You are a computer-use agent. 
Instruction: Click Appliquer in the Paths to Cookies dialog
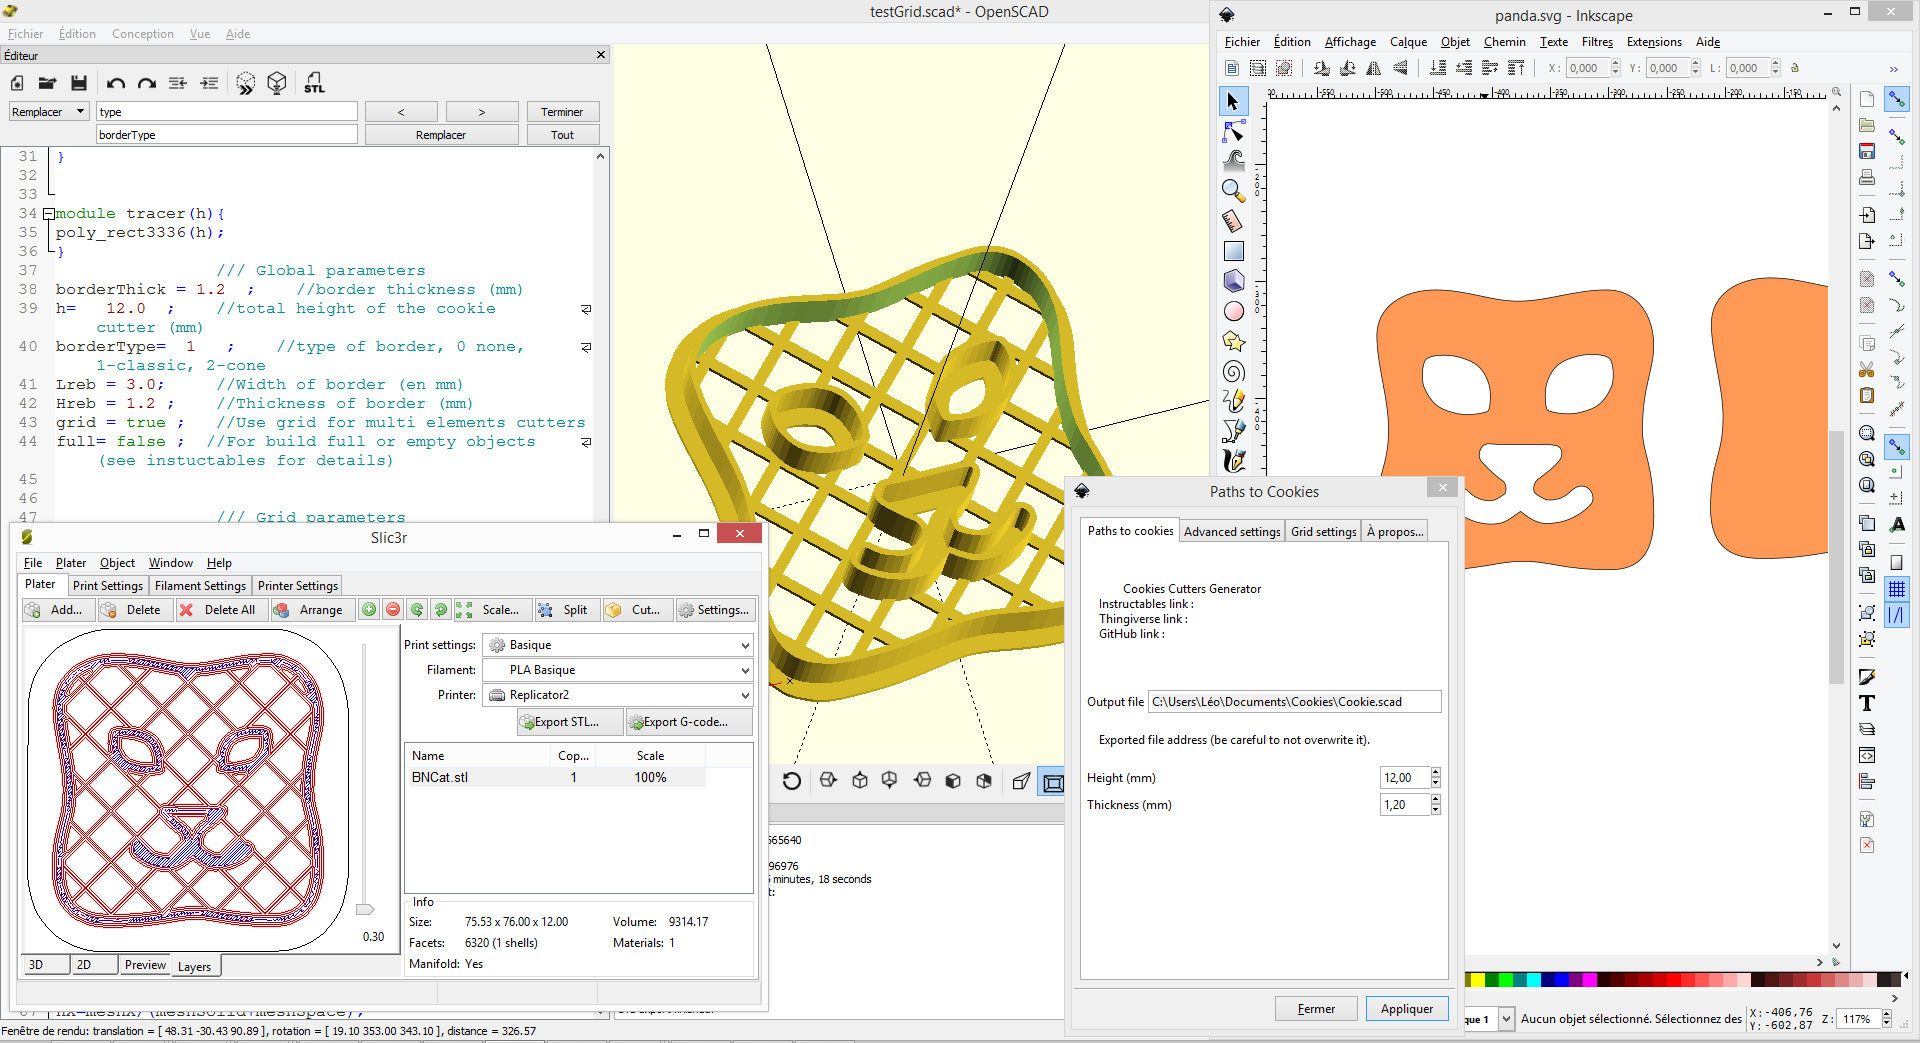tap(1406, 1008)
